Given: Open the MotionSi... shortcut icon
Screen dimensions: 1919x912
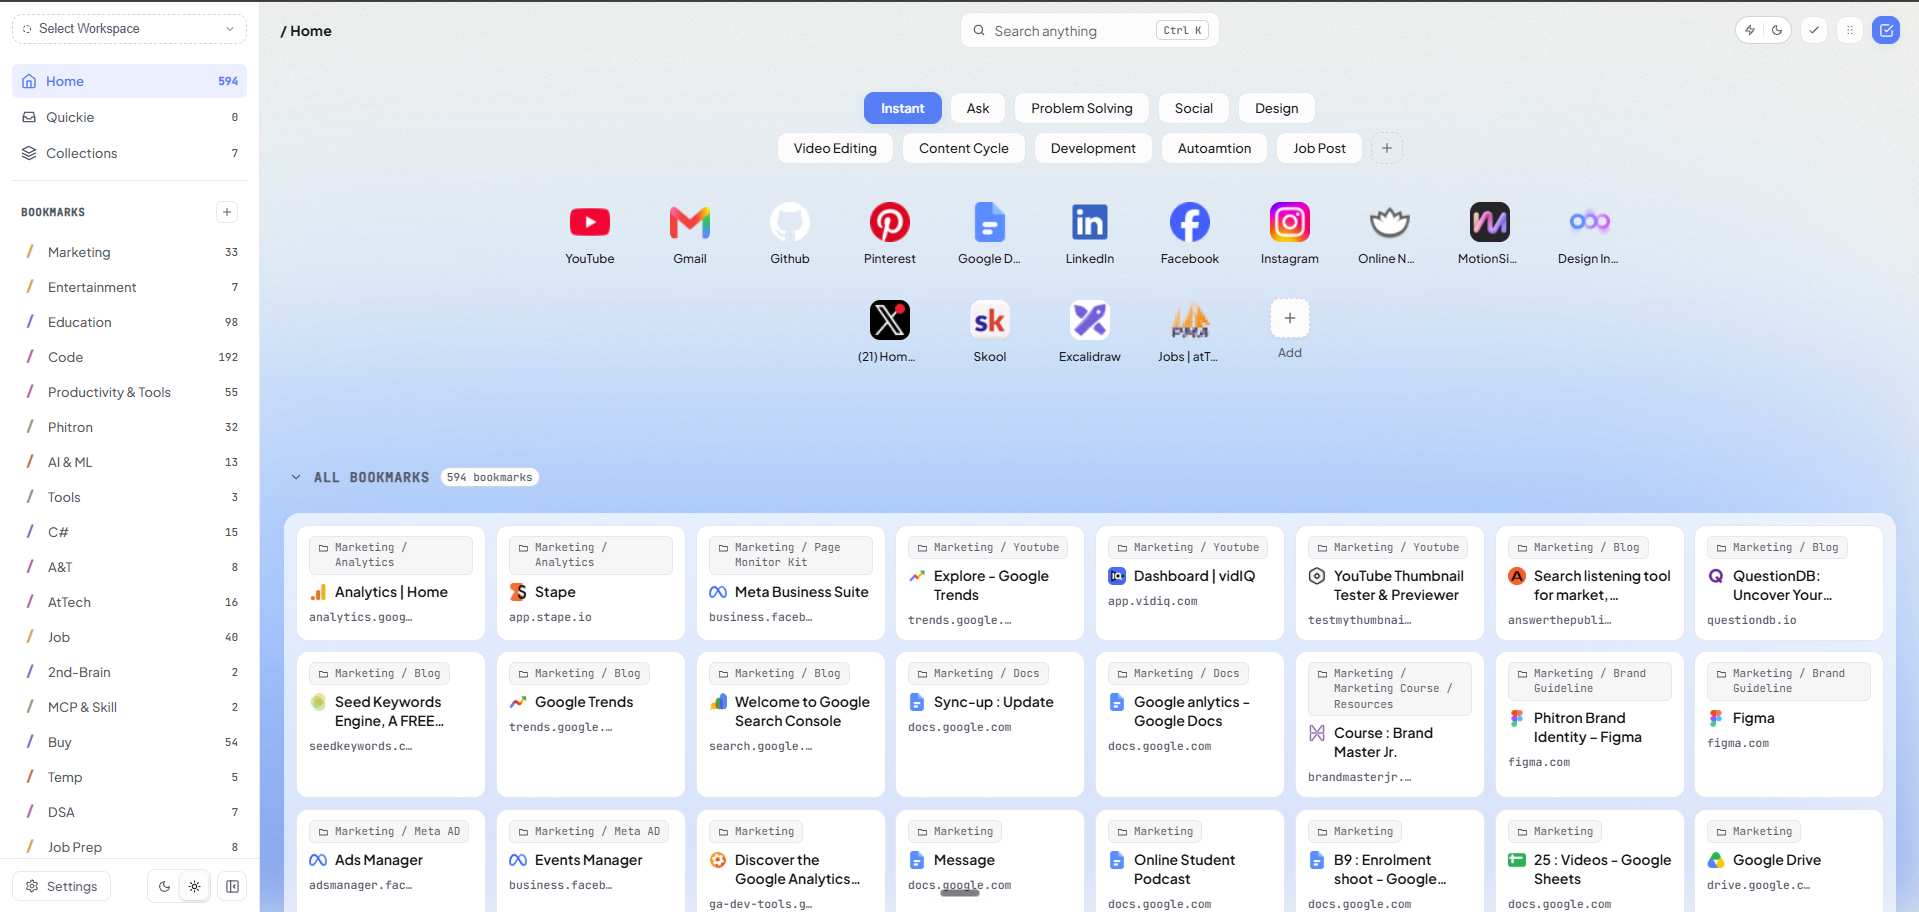Looking at the screenshot, I should click(1490, 222).
